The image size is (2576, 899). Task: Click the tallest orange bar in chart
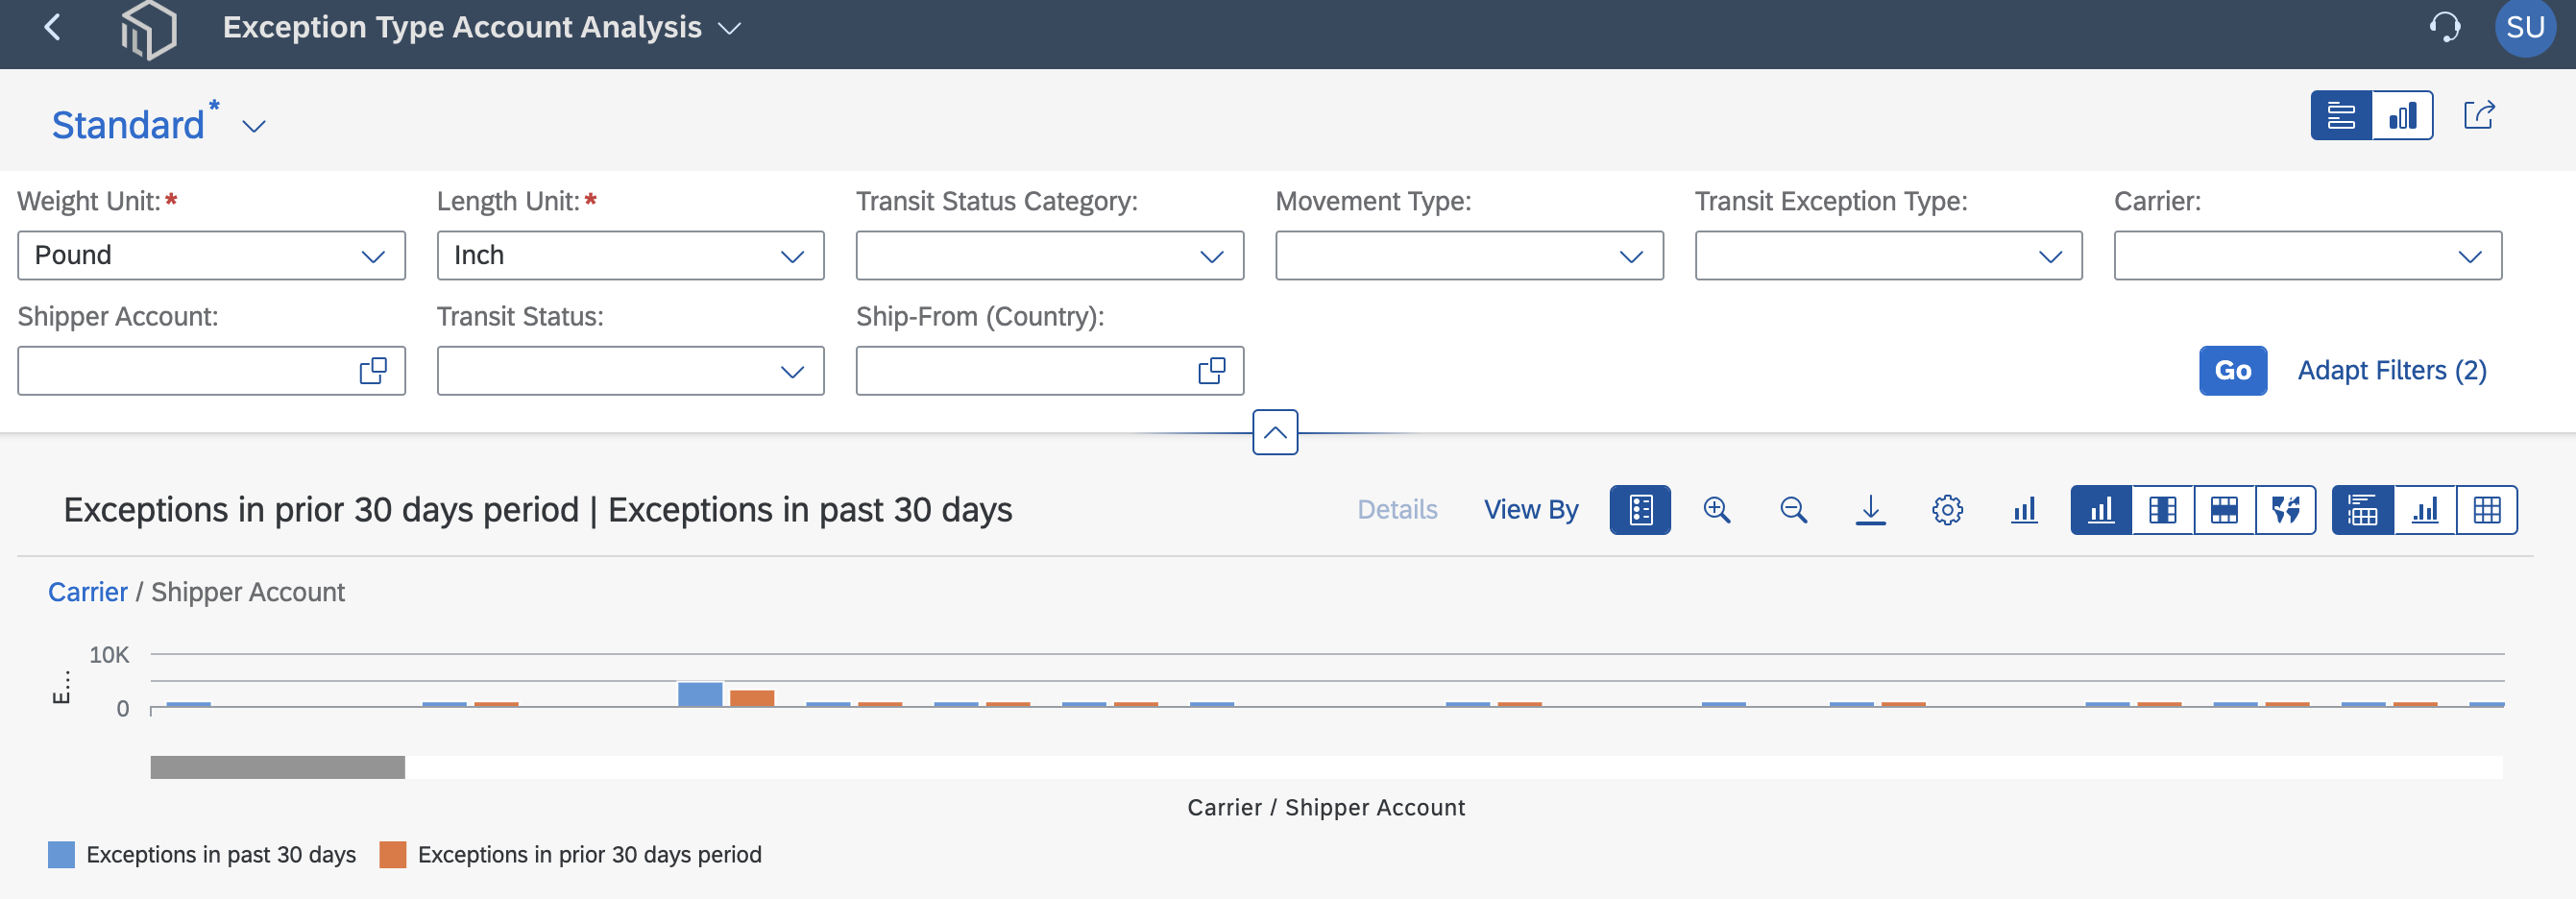click(752, 698)
